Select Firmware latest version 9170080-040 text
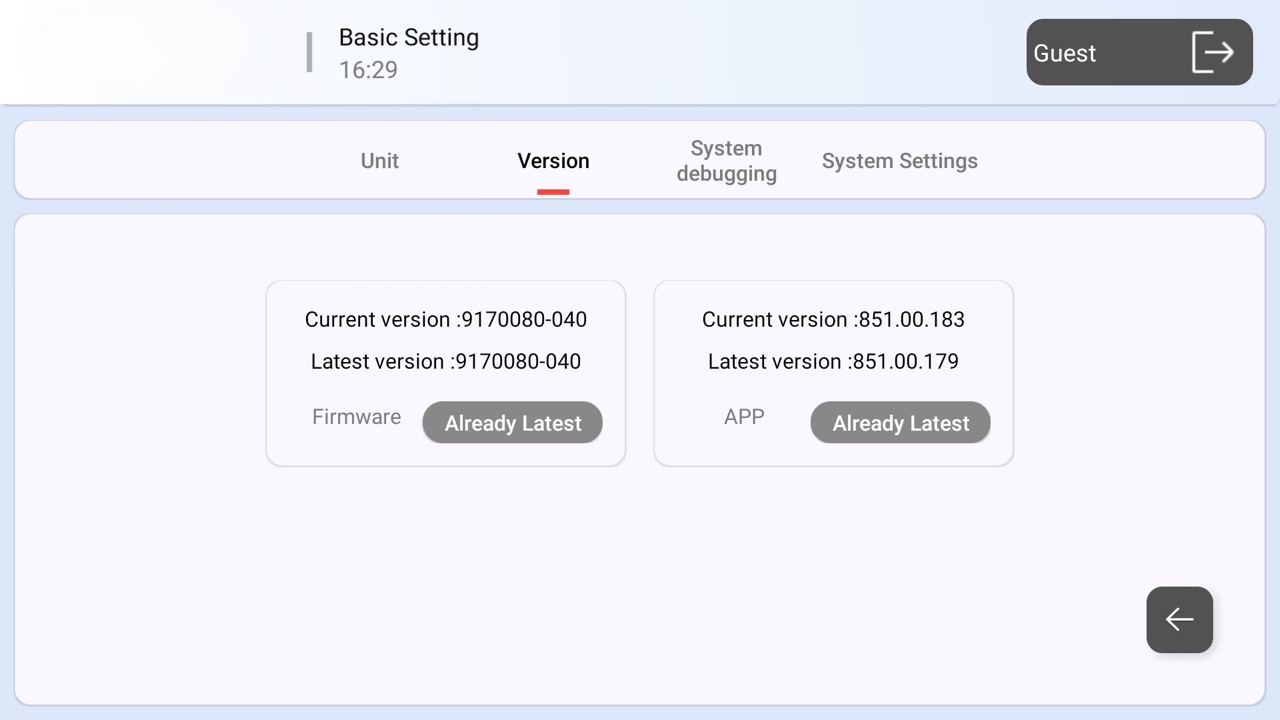 coord(446,362)
